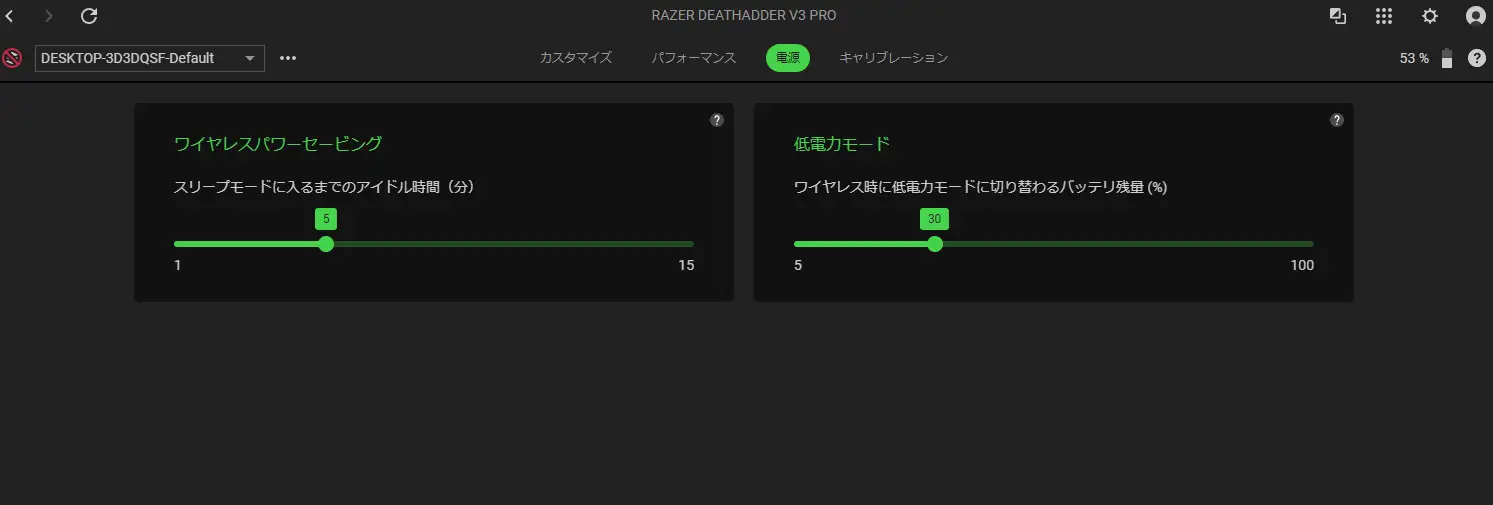Screen dimensions: 1493x505
Task: Click the battery level icon
Action: pyautogui.click(x=1447, y=58)
